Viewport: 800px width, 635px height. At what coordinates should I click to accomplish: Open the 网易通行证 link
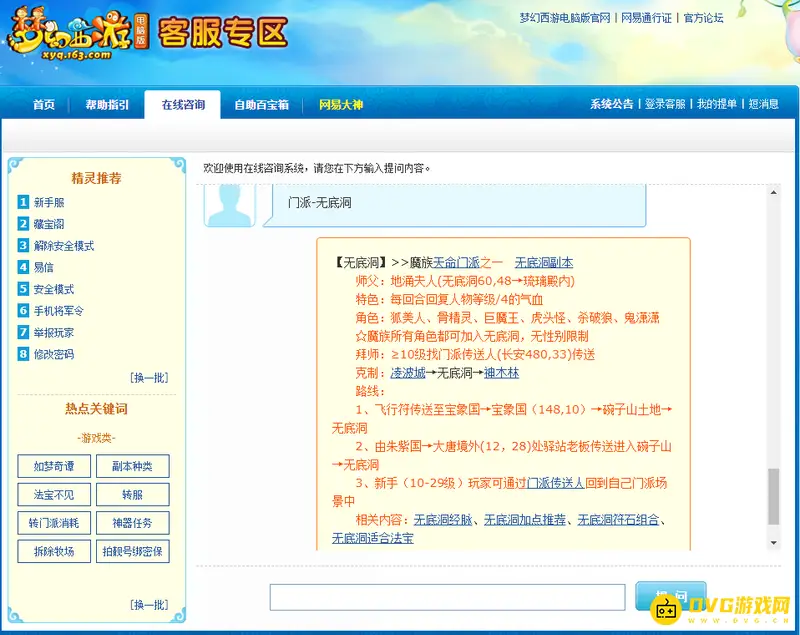[x=646, y=18]
